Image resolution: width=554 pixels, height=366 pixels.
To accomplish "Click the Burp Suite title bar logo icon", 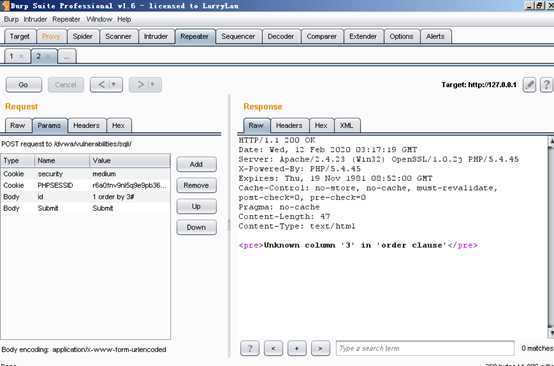I will pos(5,5).
